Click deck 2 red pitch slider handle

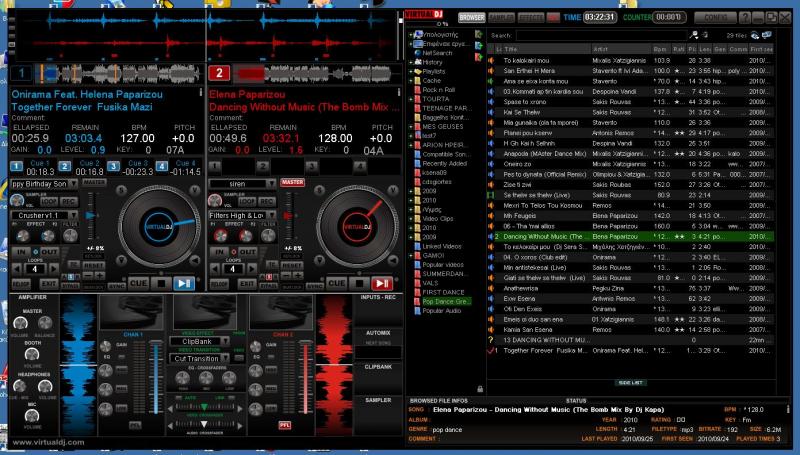point(289,216)
